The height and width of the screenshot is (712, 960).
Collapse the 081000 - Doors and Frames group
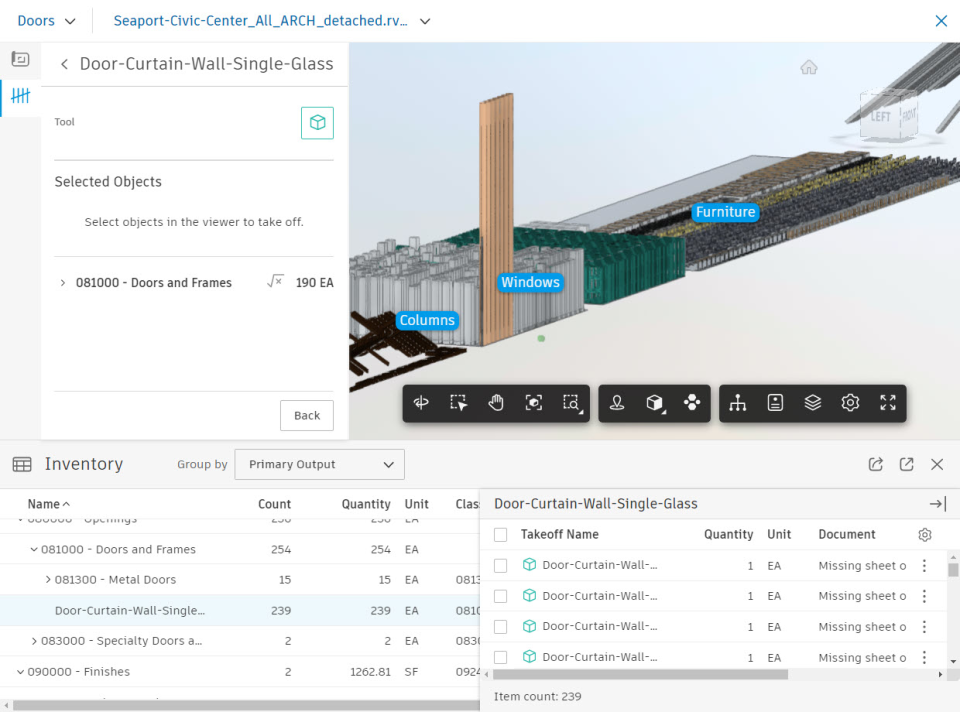[33, 549]
